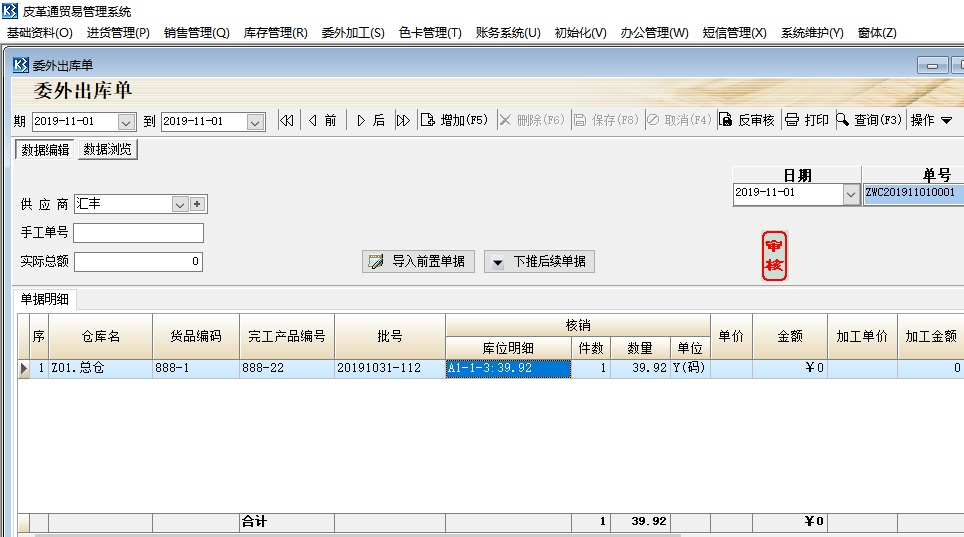The height and width of the screenshot is (537, 964).
Task: Select the 单据明细 tab
Action: [44, 299]
